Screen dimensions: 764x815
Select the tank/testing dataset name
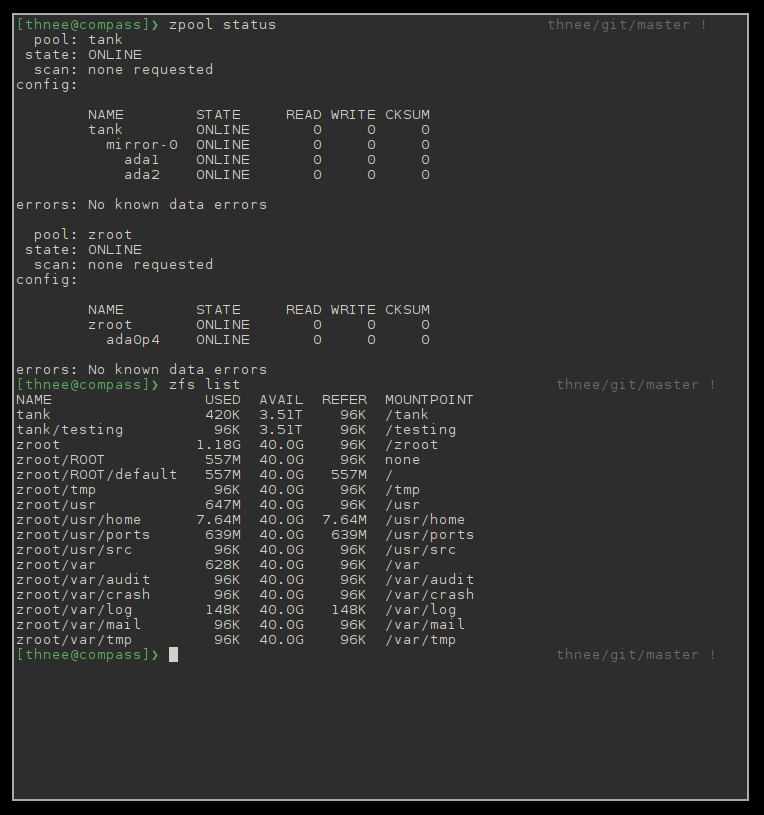[x=69, y=429]
